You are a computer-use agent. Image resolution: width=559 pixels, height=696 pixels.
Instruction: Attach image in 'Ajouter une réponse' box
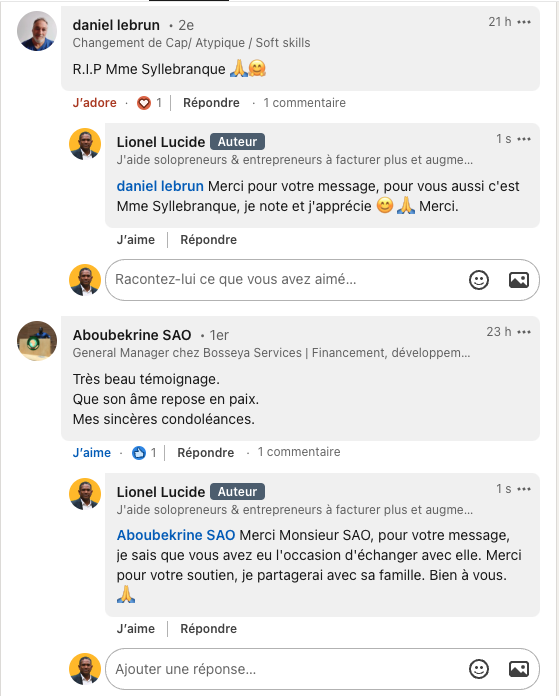[x=519, y=669]
